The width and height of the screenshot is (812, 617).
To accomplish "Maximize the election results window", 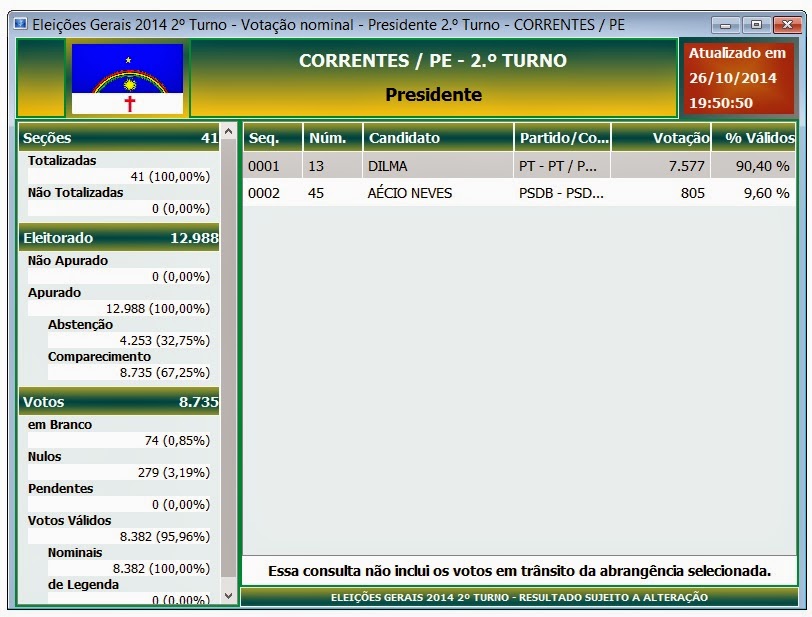I will (756, 24).
